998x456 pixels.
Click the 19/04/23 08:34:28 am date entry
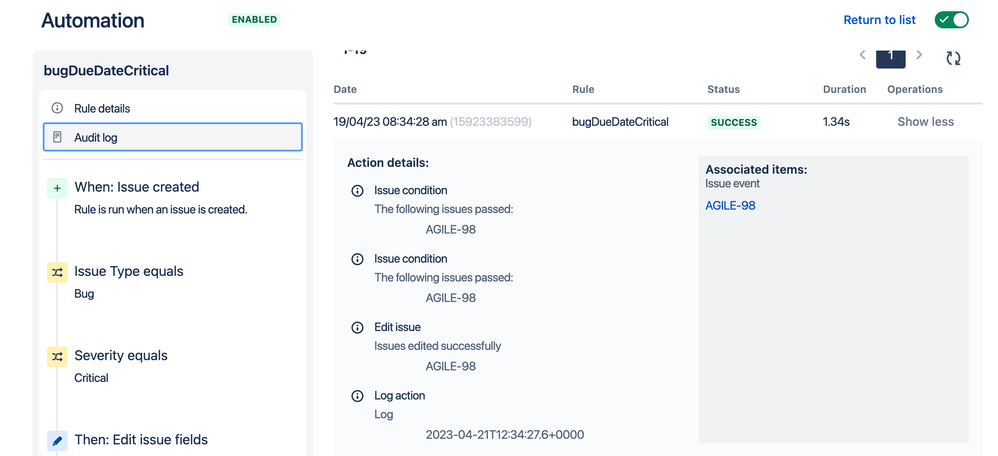tap(390, 122)
